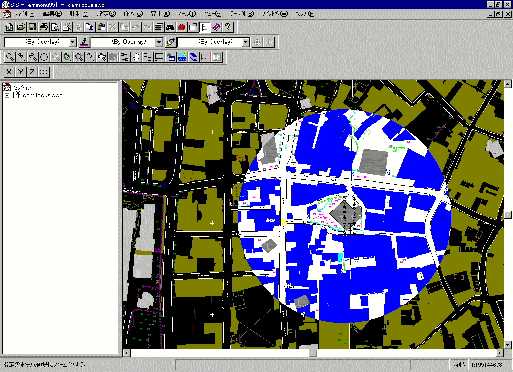
Task: Open the Edit menu
Action: [x=52, y=14]
